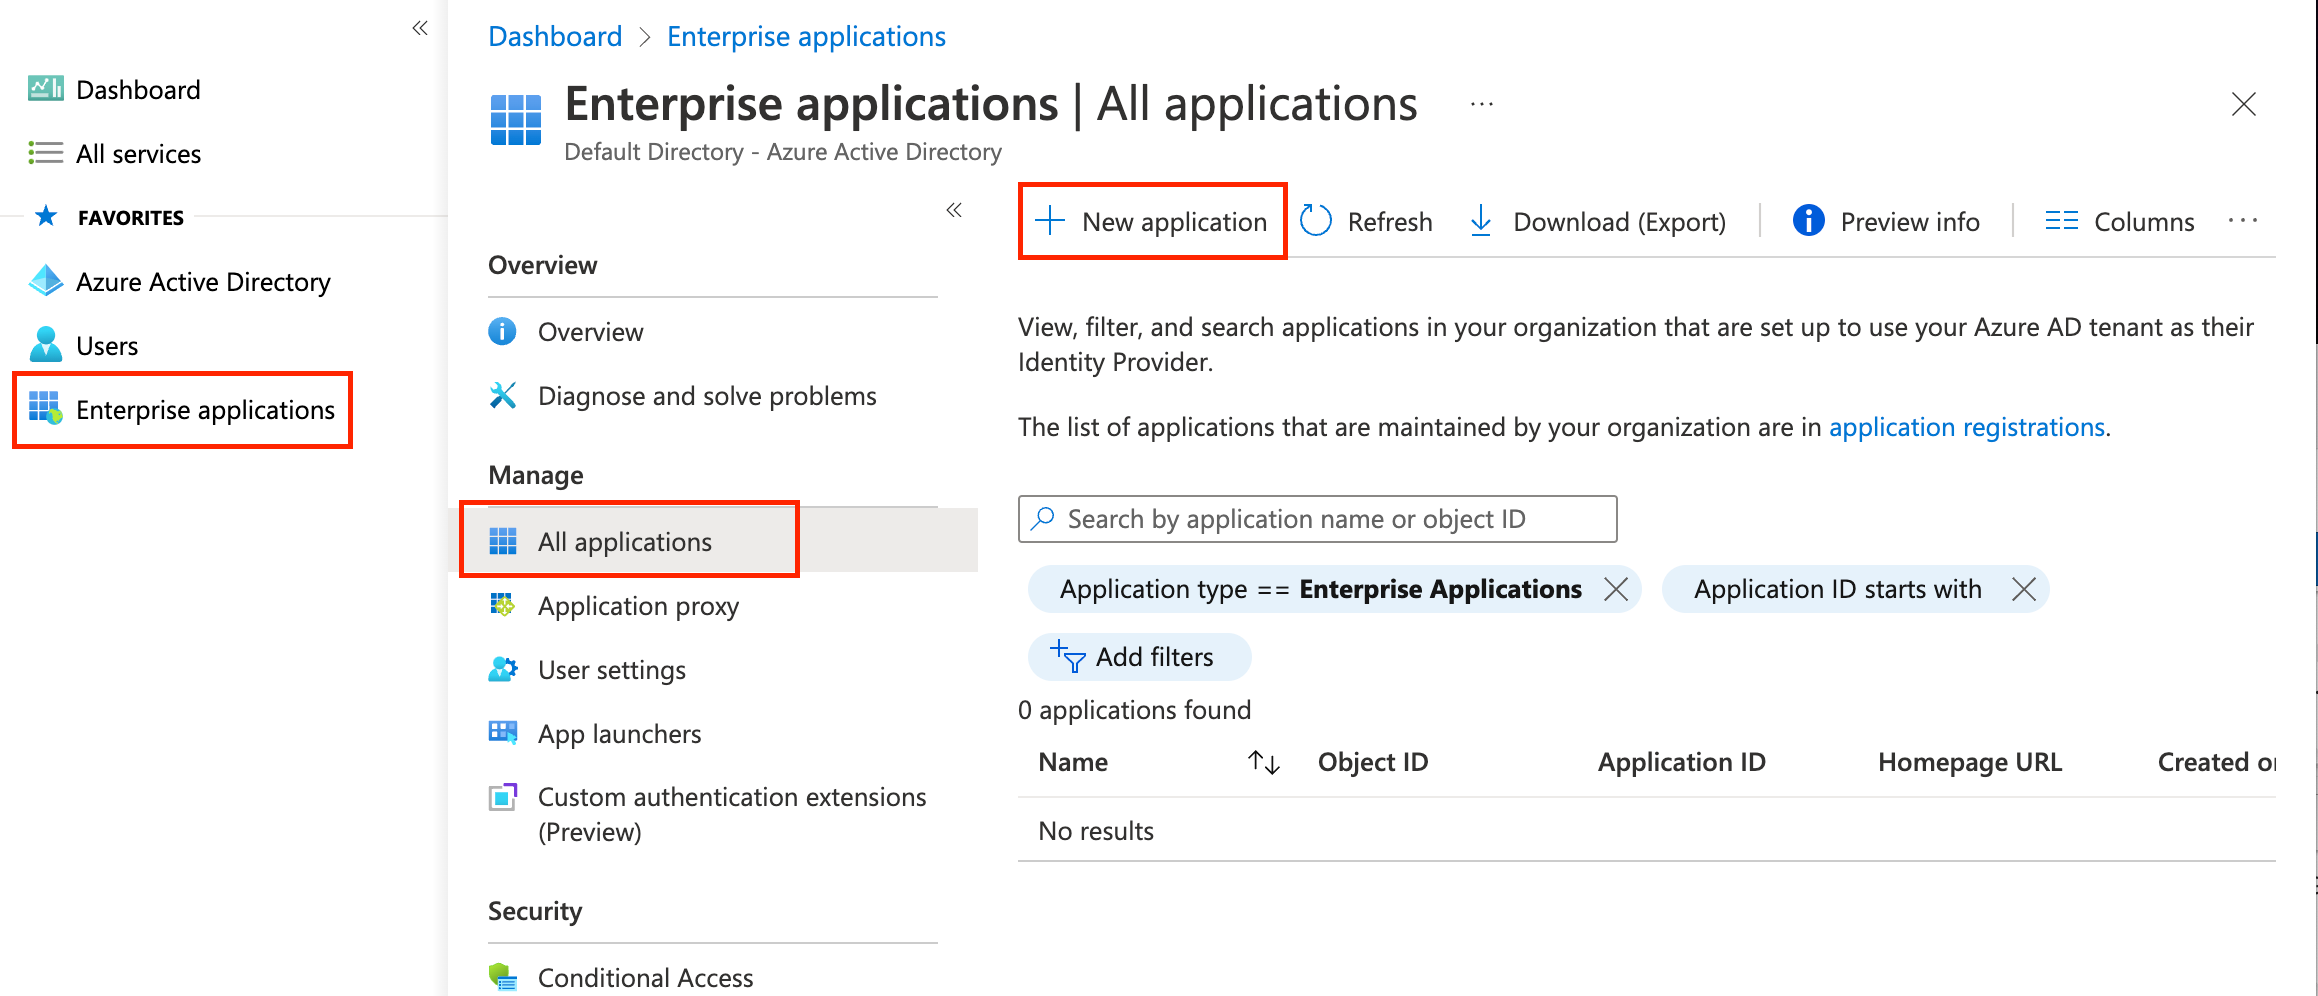
Task: Focus the application name or object ID search box
Action: coord(1317,519)
